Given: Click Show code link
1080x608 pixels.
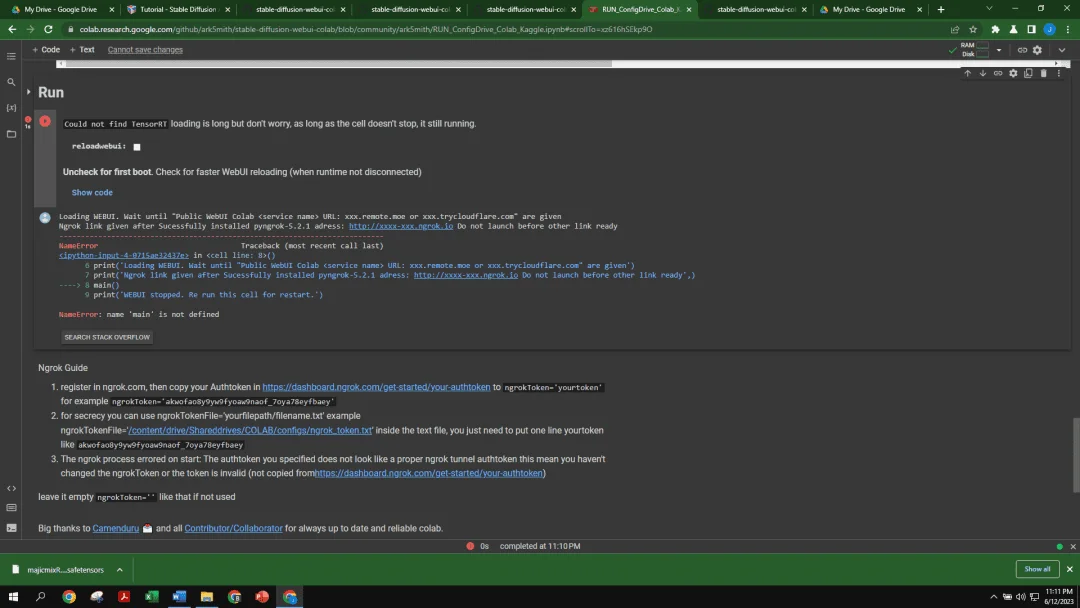Looking at the screenshot, I should click(x=92, y=193).
